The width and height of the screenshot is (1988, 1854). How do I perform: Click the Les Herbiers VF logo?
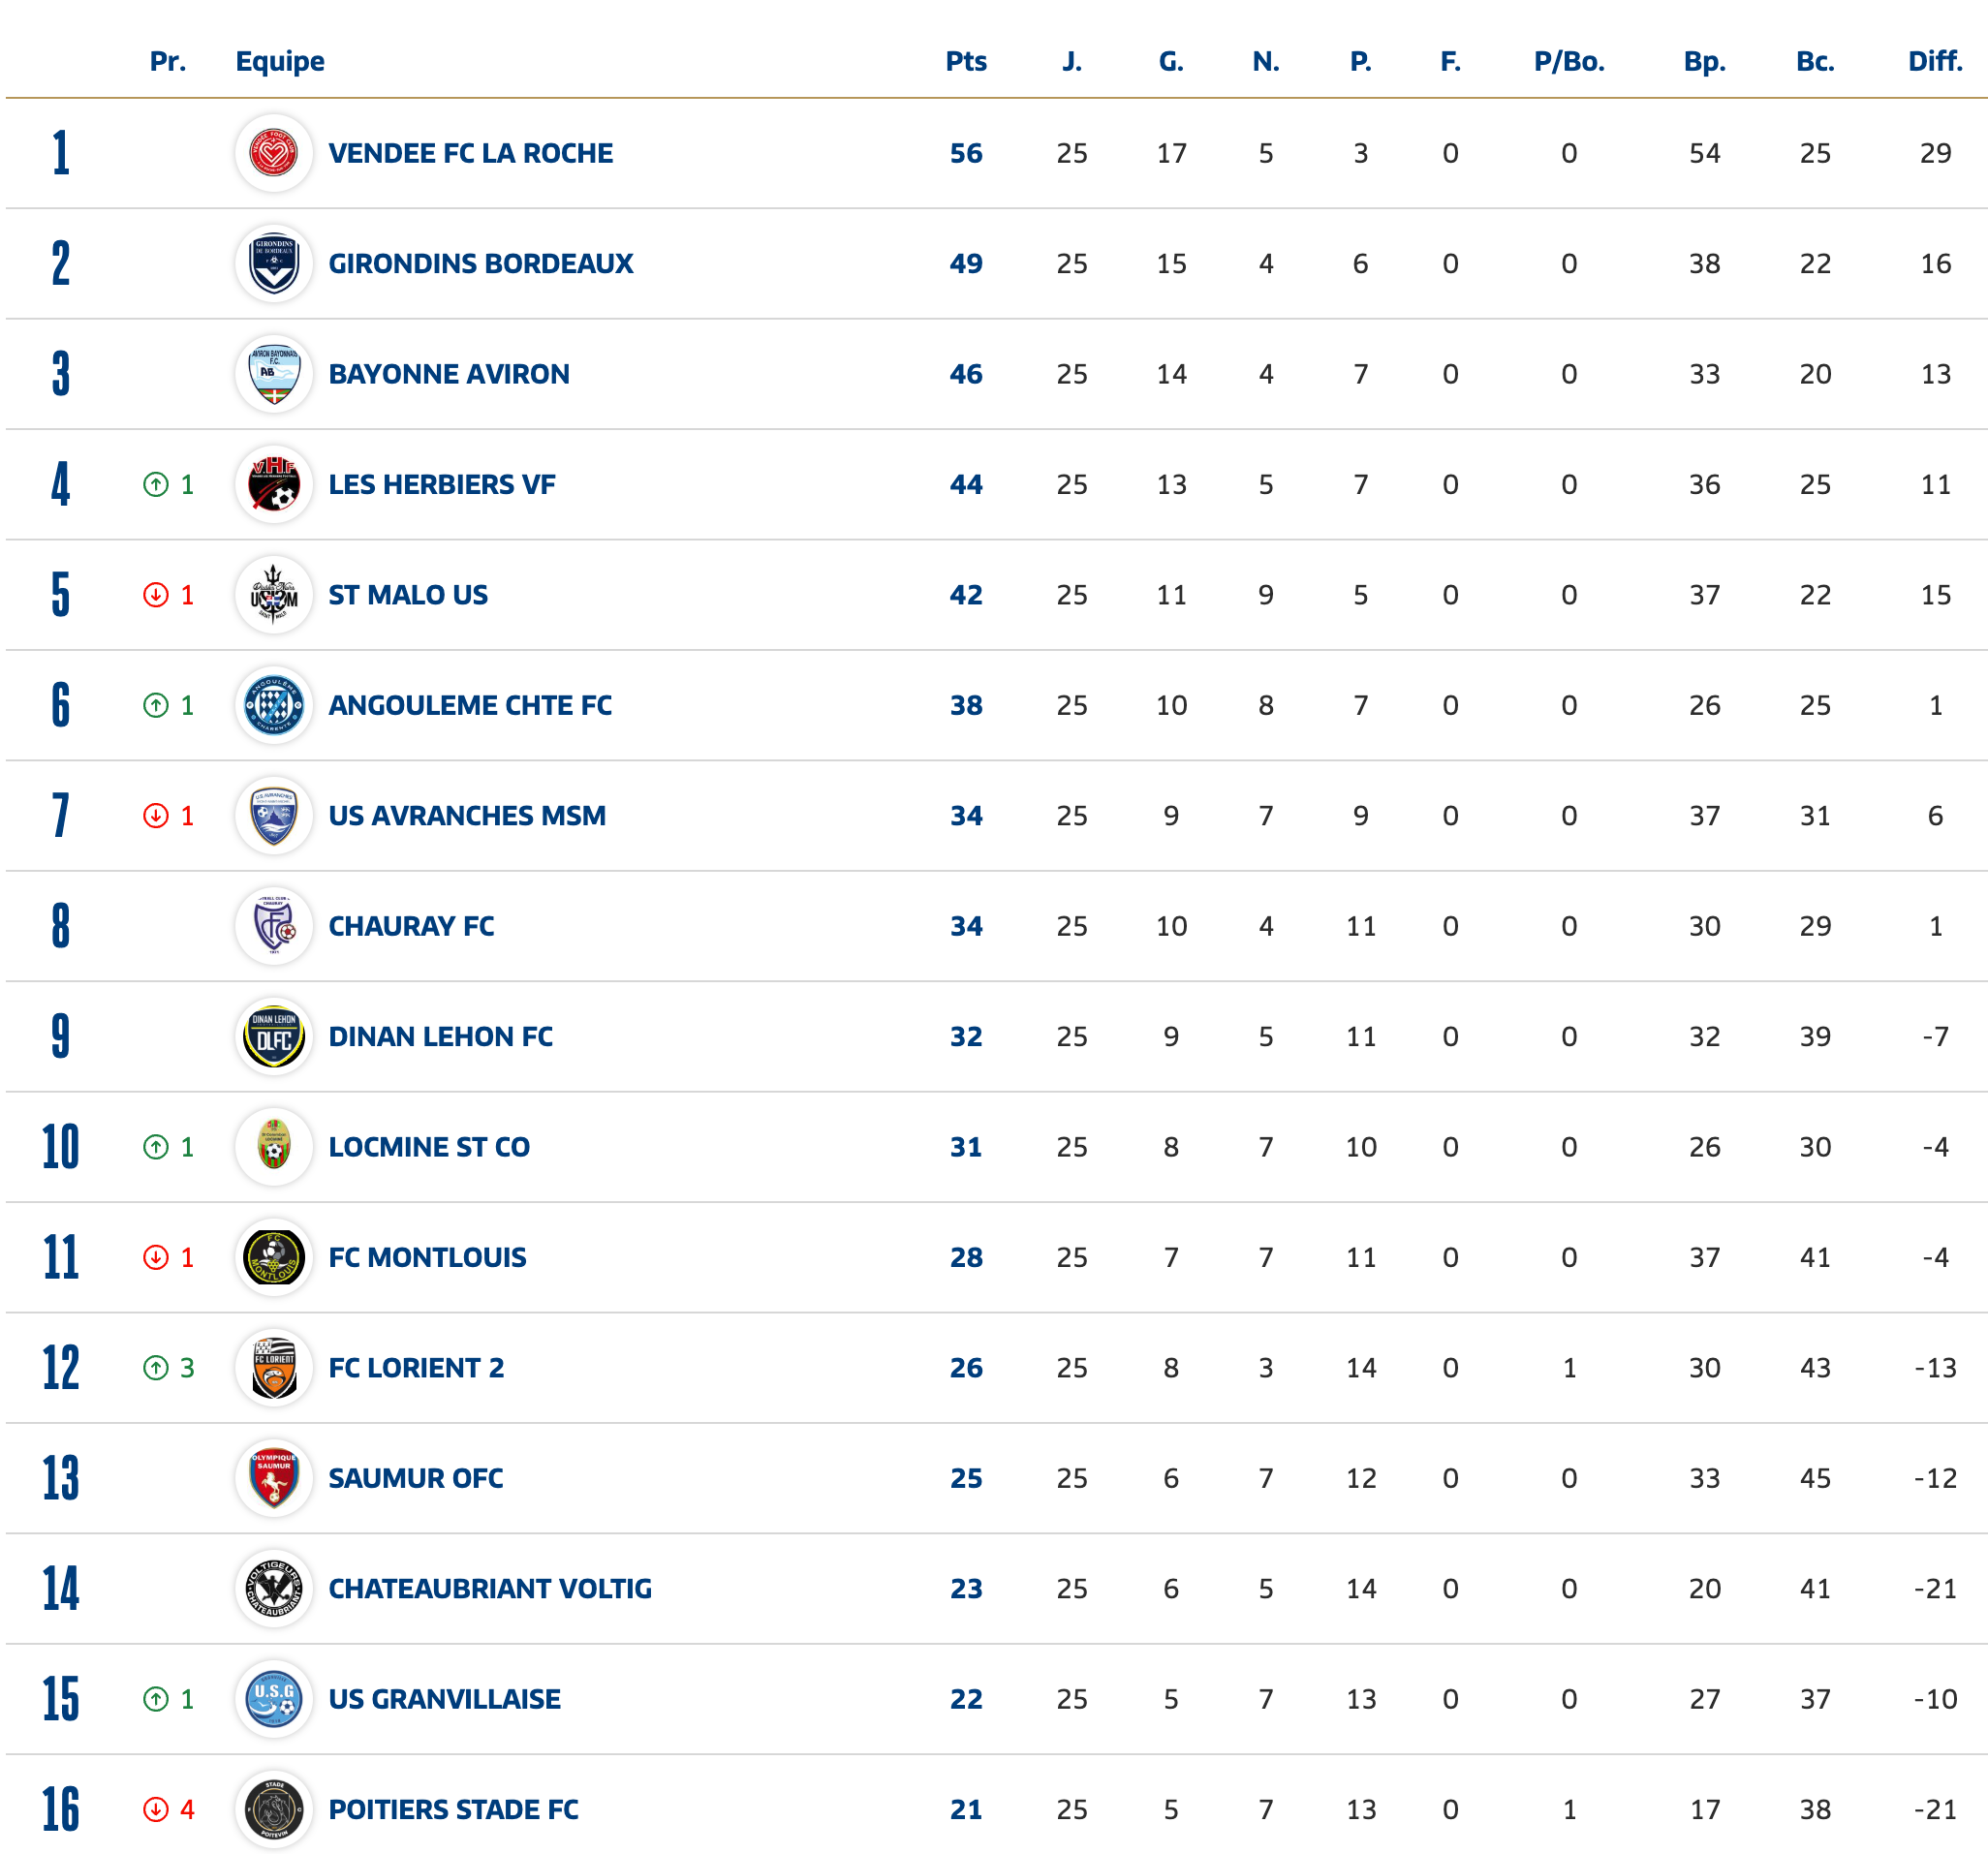(274, 485)
